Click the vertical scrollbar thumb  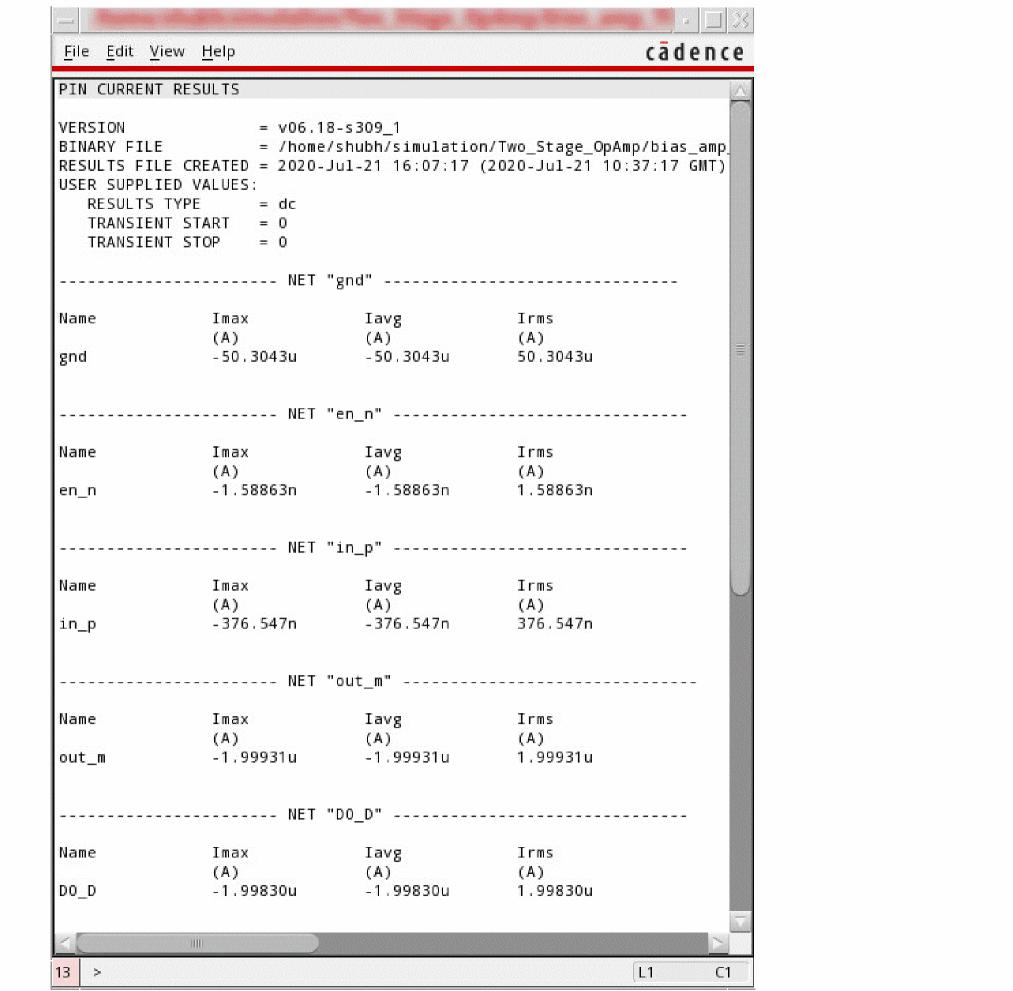[740, 349]
